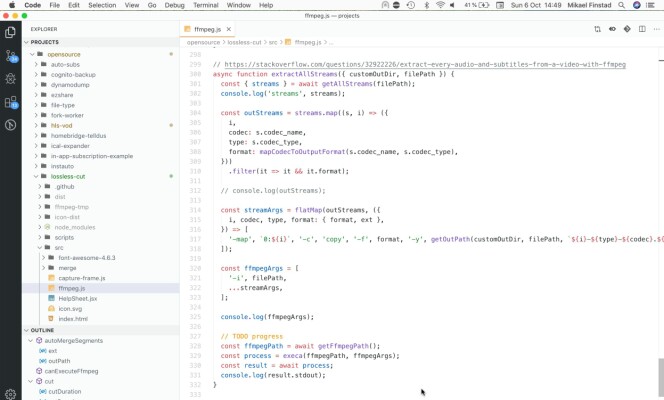
Task: Click the battery 41% indicator
Action: tap(476, 5)
